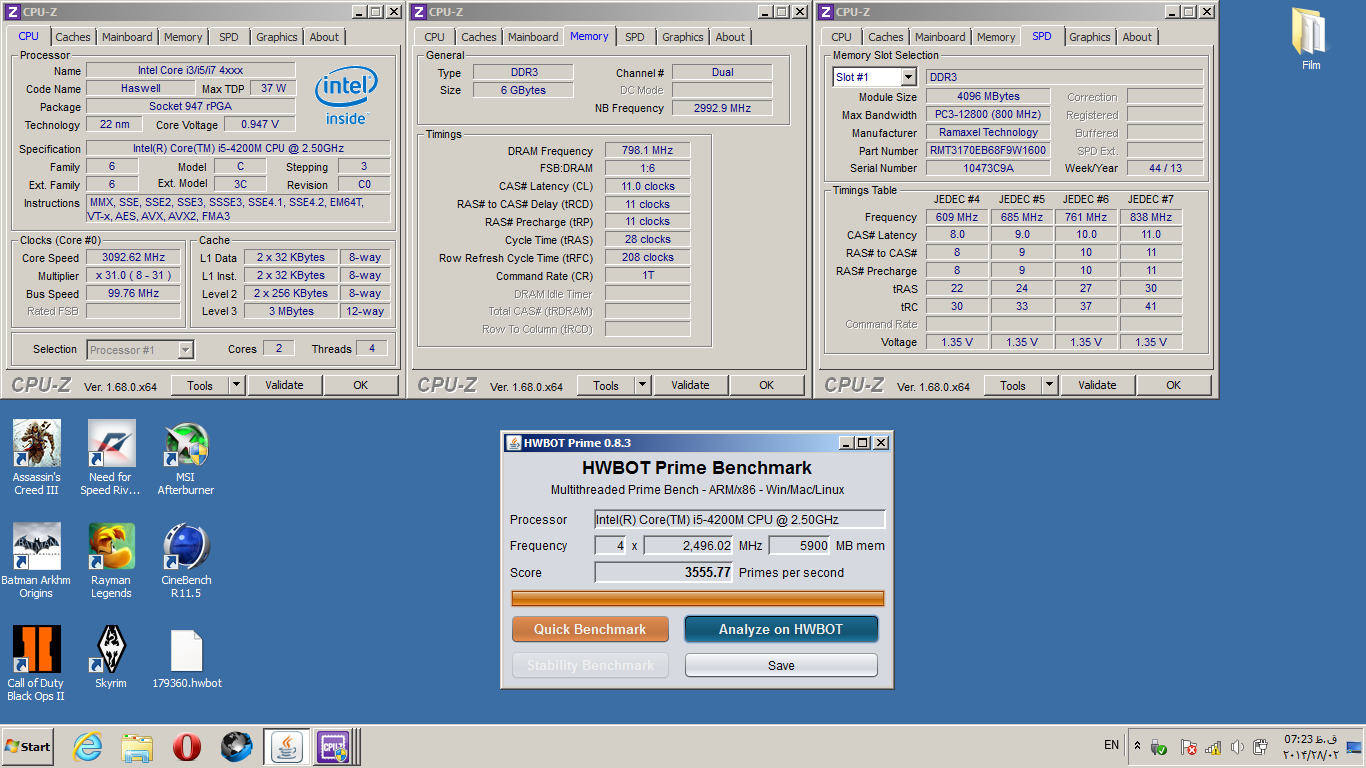This screenshot has height=768, width=1366.
Task: Click OK in the right CPU-Z window
Action: pyautogui.click(x=1173, y=385)
